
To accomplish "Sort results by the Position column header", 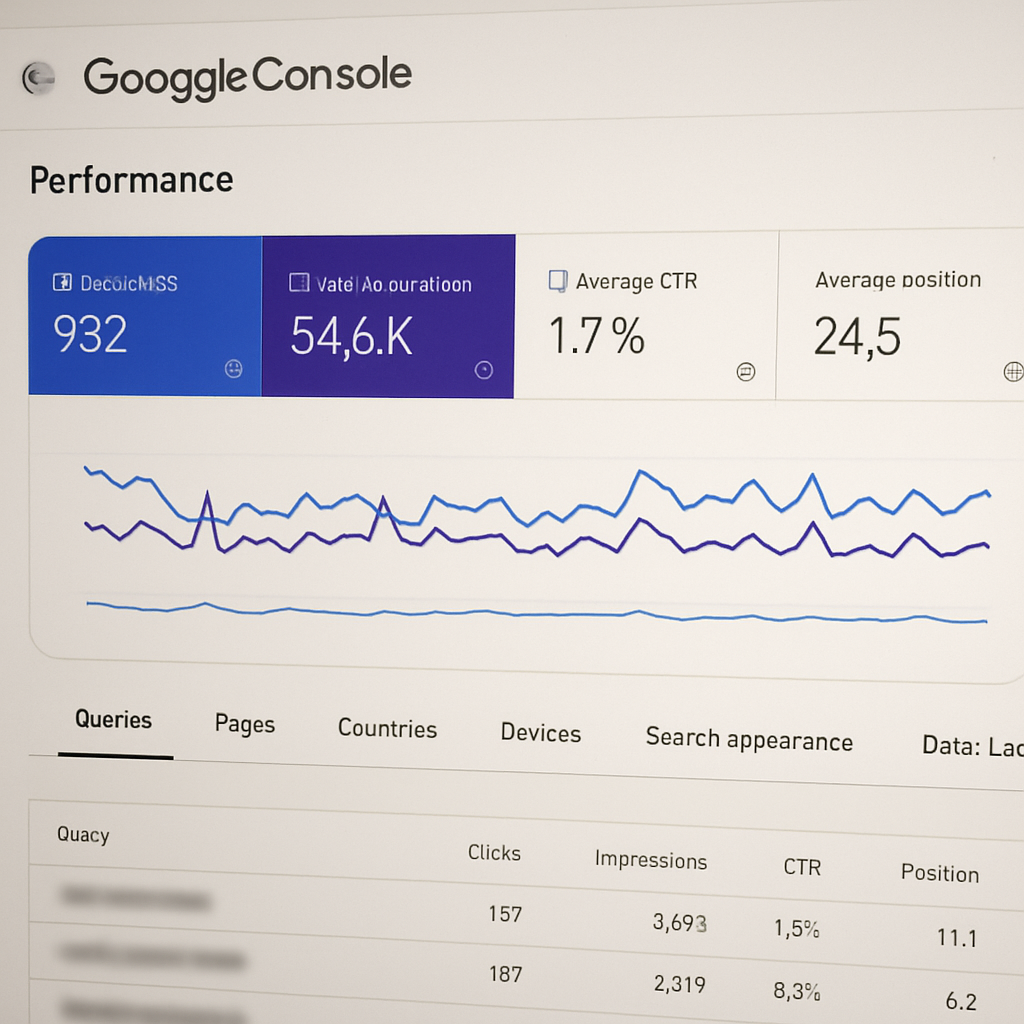I will click(x=939, y=873).
